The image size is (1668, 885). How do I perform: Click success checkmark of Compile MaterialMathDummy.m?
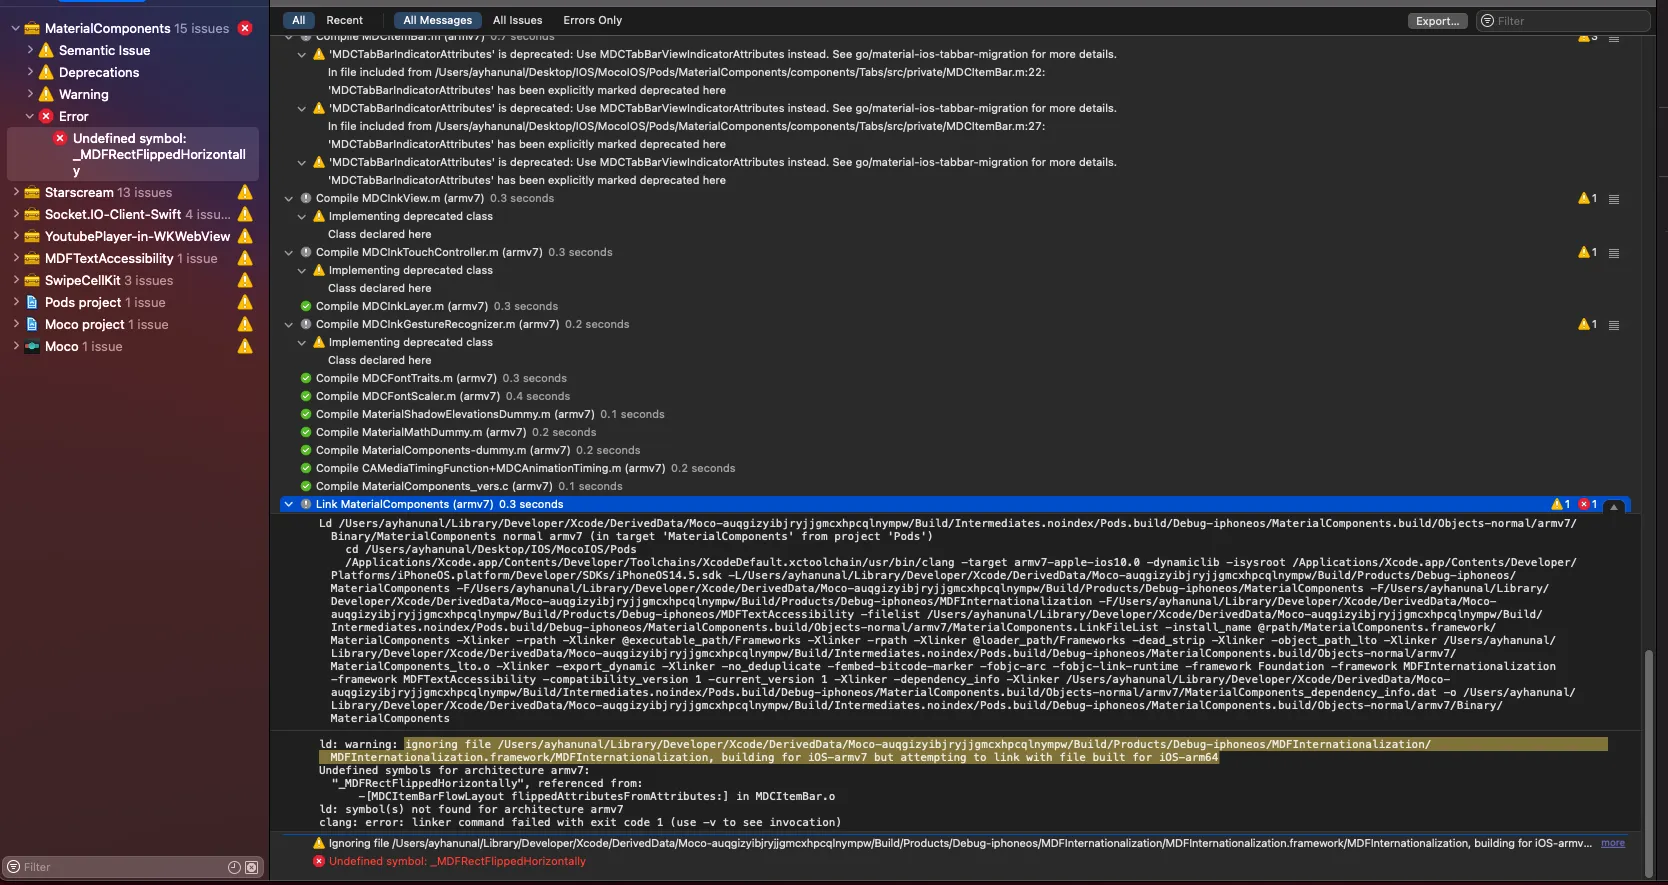pos(306,432)
